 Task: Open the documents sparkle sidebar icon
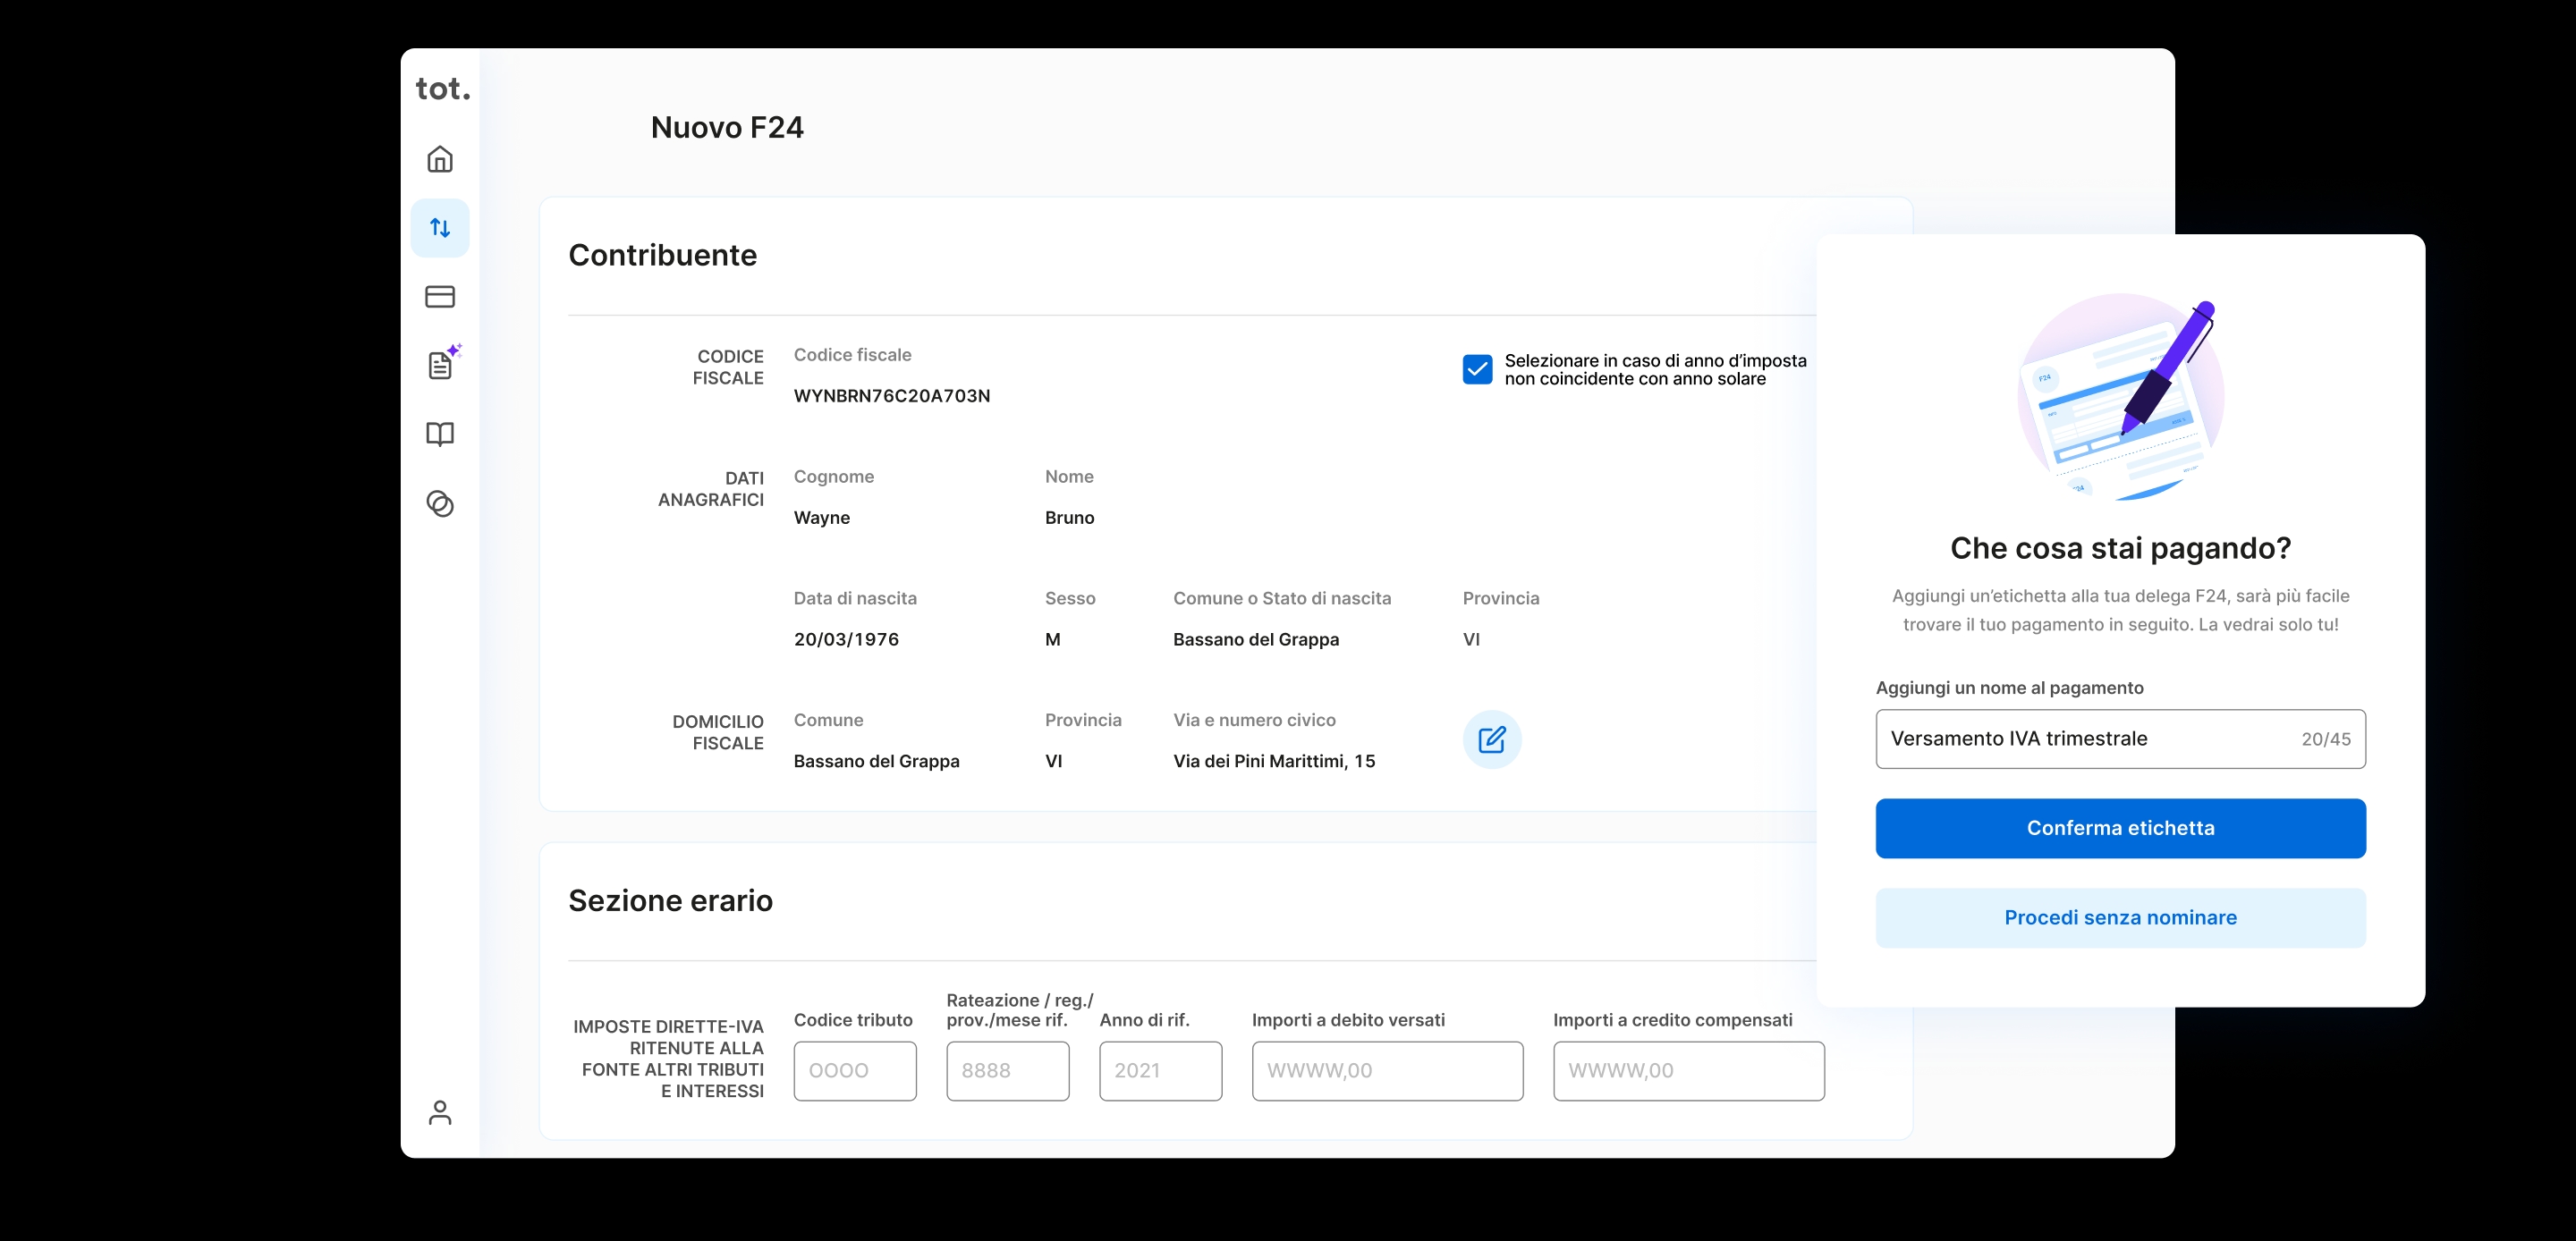pos(441,365)
